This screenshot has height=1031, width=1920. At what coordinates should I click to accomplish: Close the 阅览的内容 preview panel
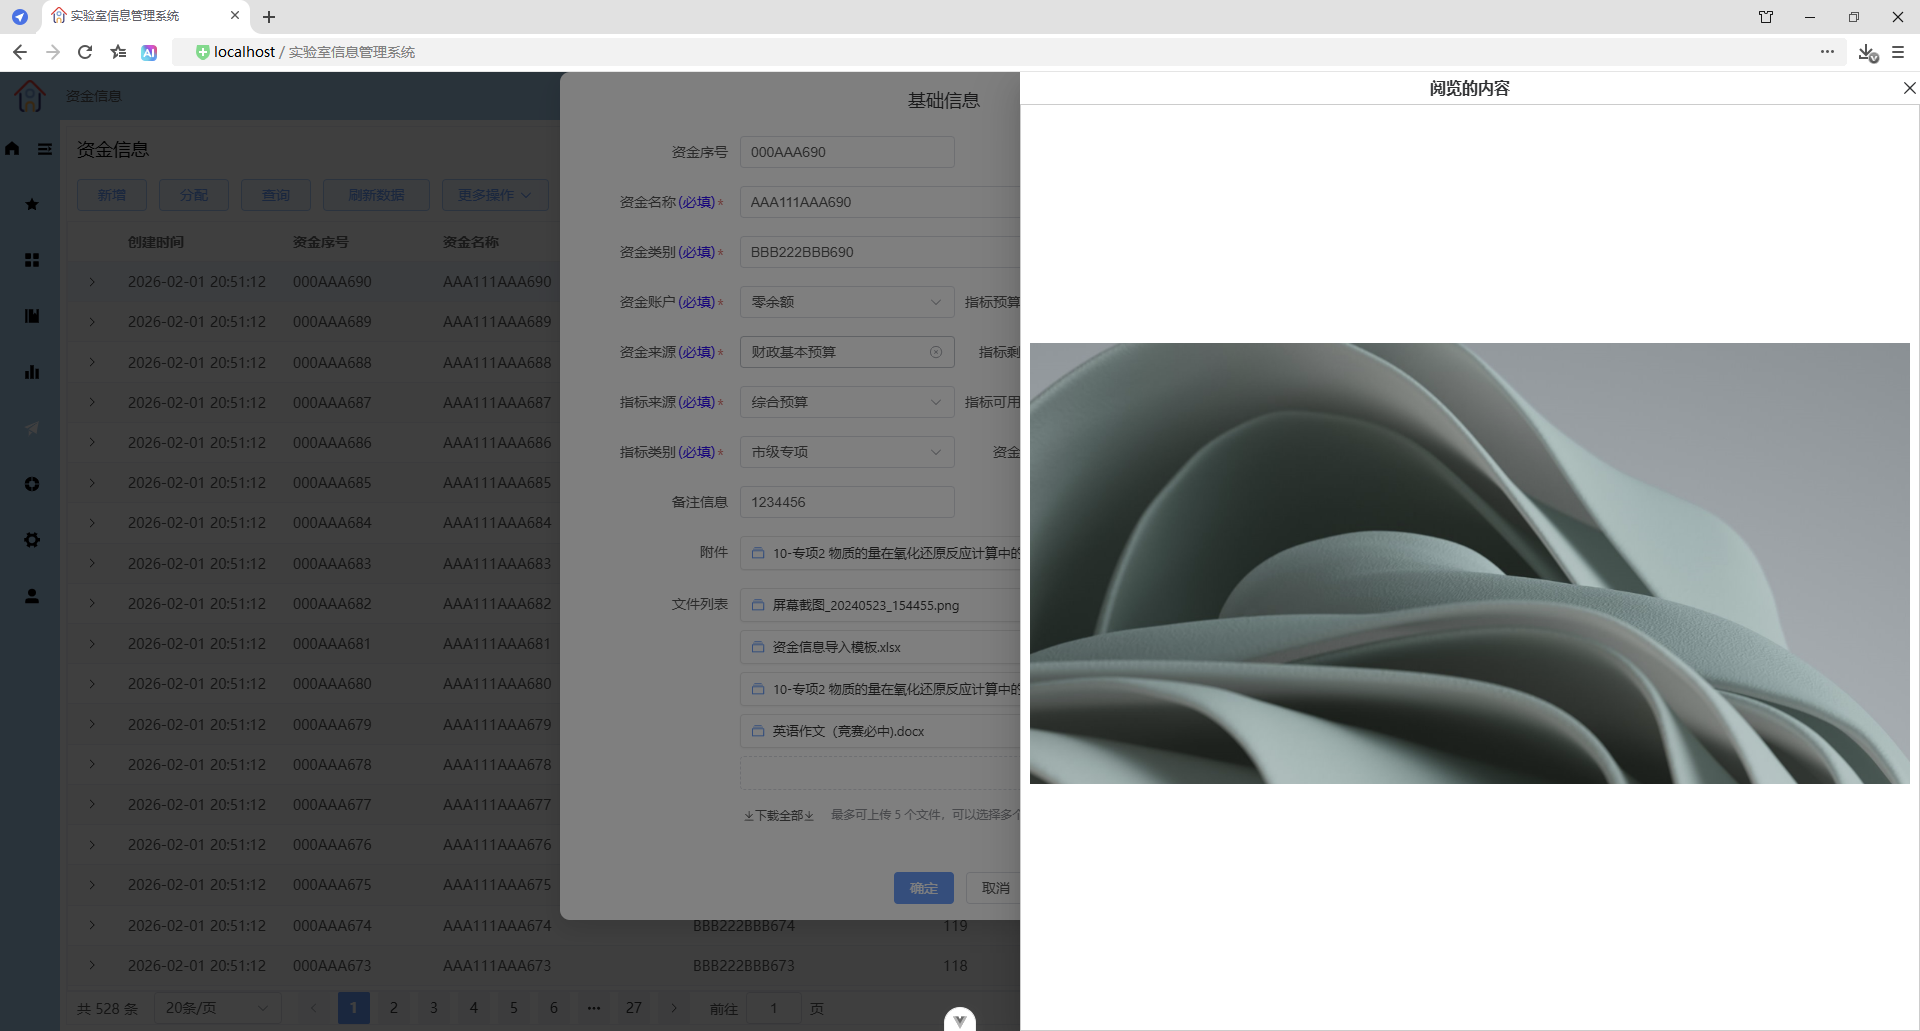tap(1909, 88)
